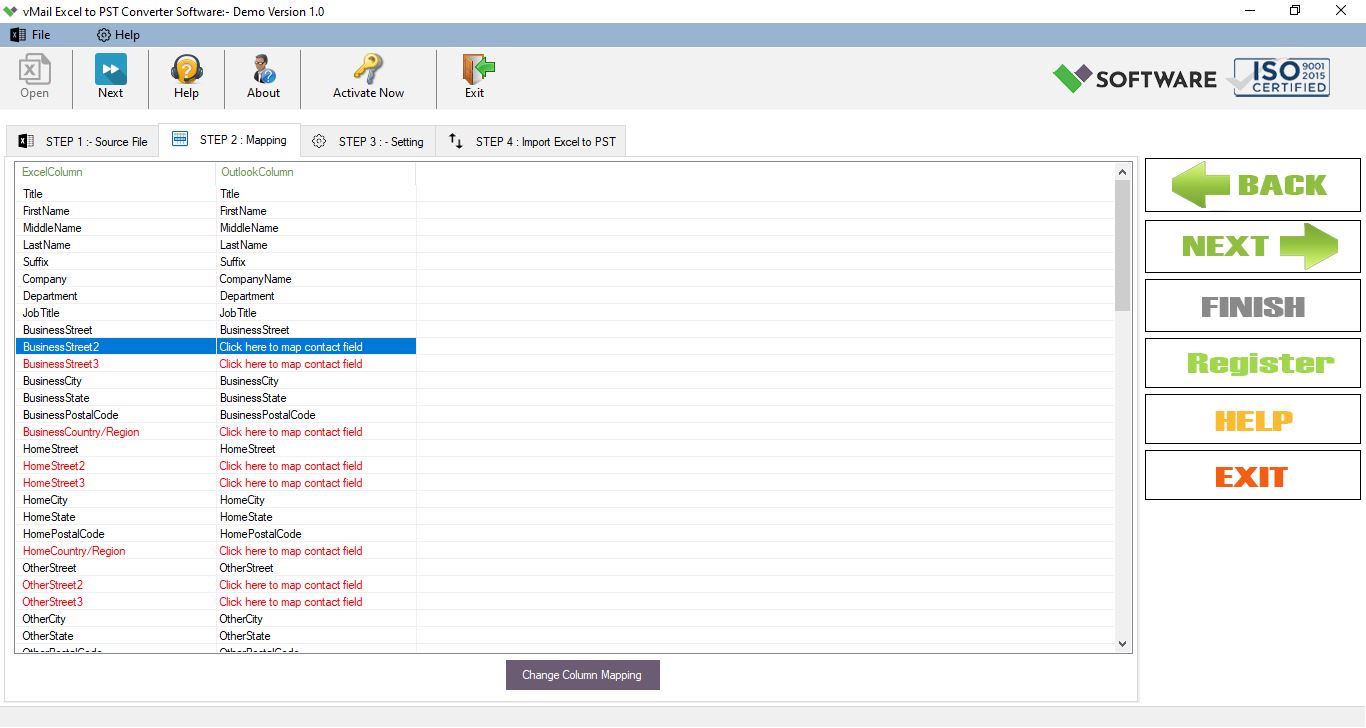Click the Register button
The width and height of the screenshot is (1366, 728).
(x=1252, y=363)
